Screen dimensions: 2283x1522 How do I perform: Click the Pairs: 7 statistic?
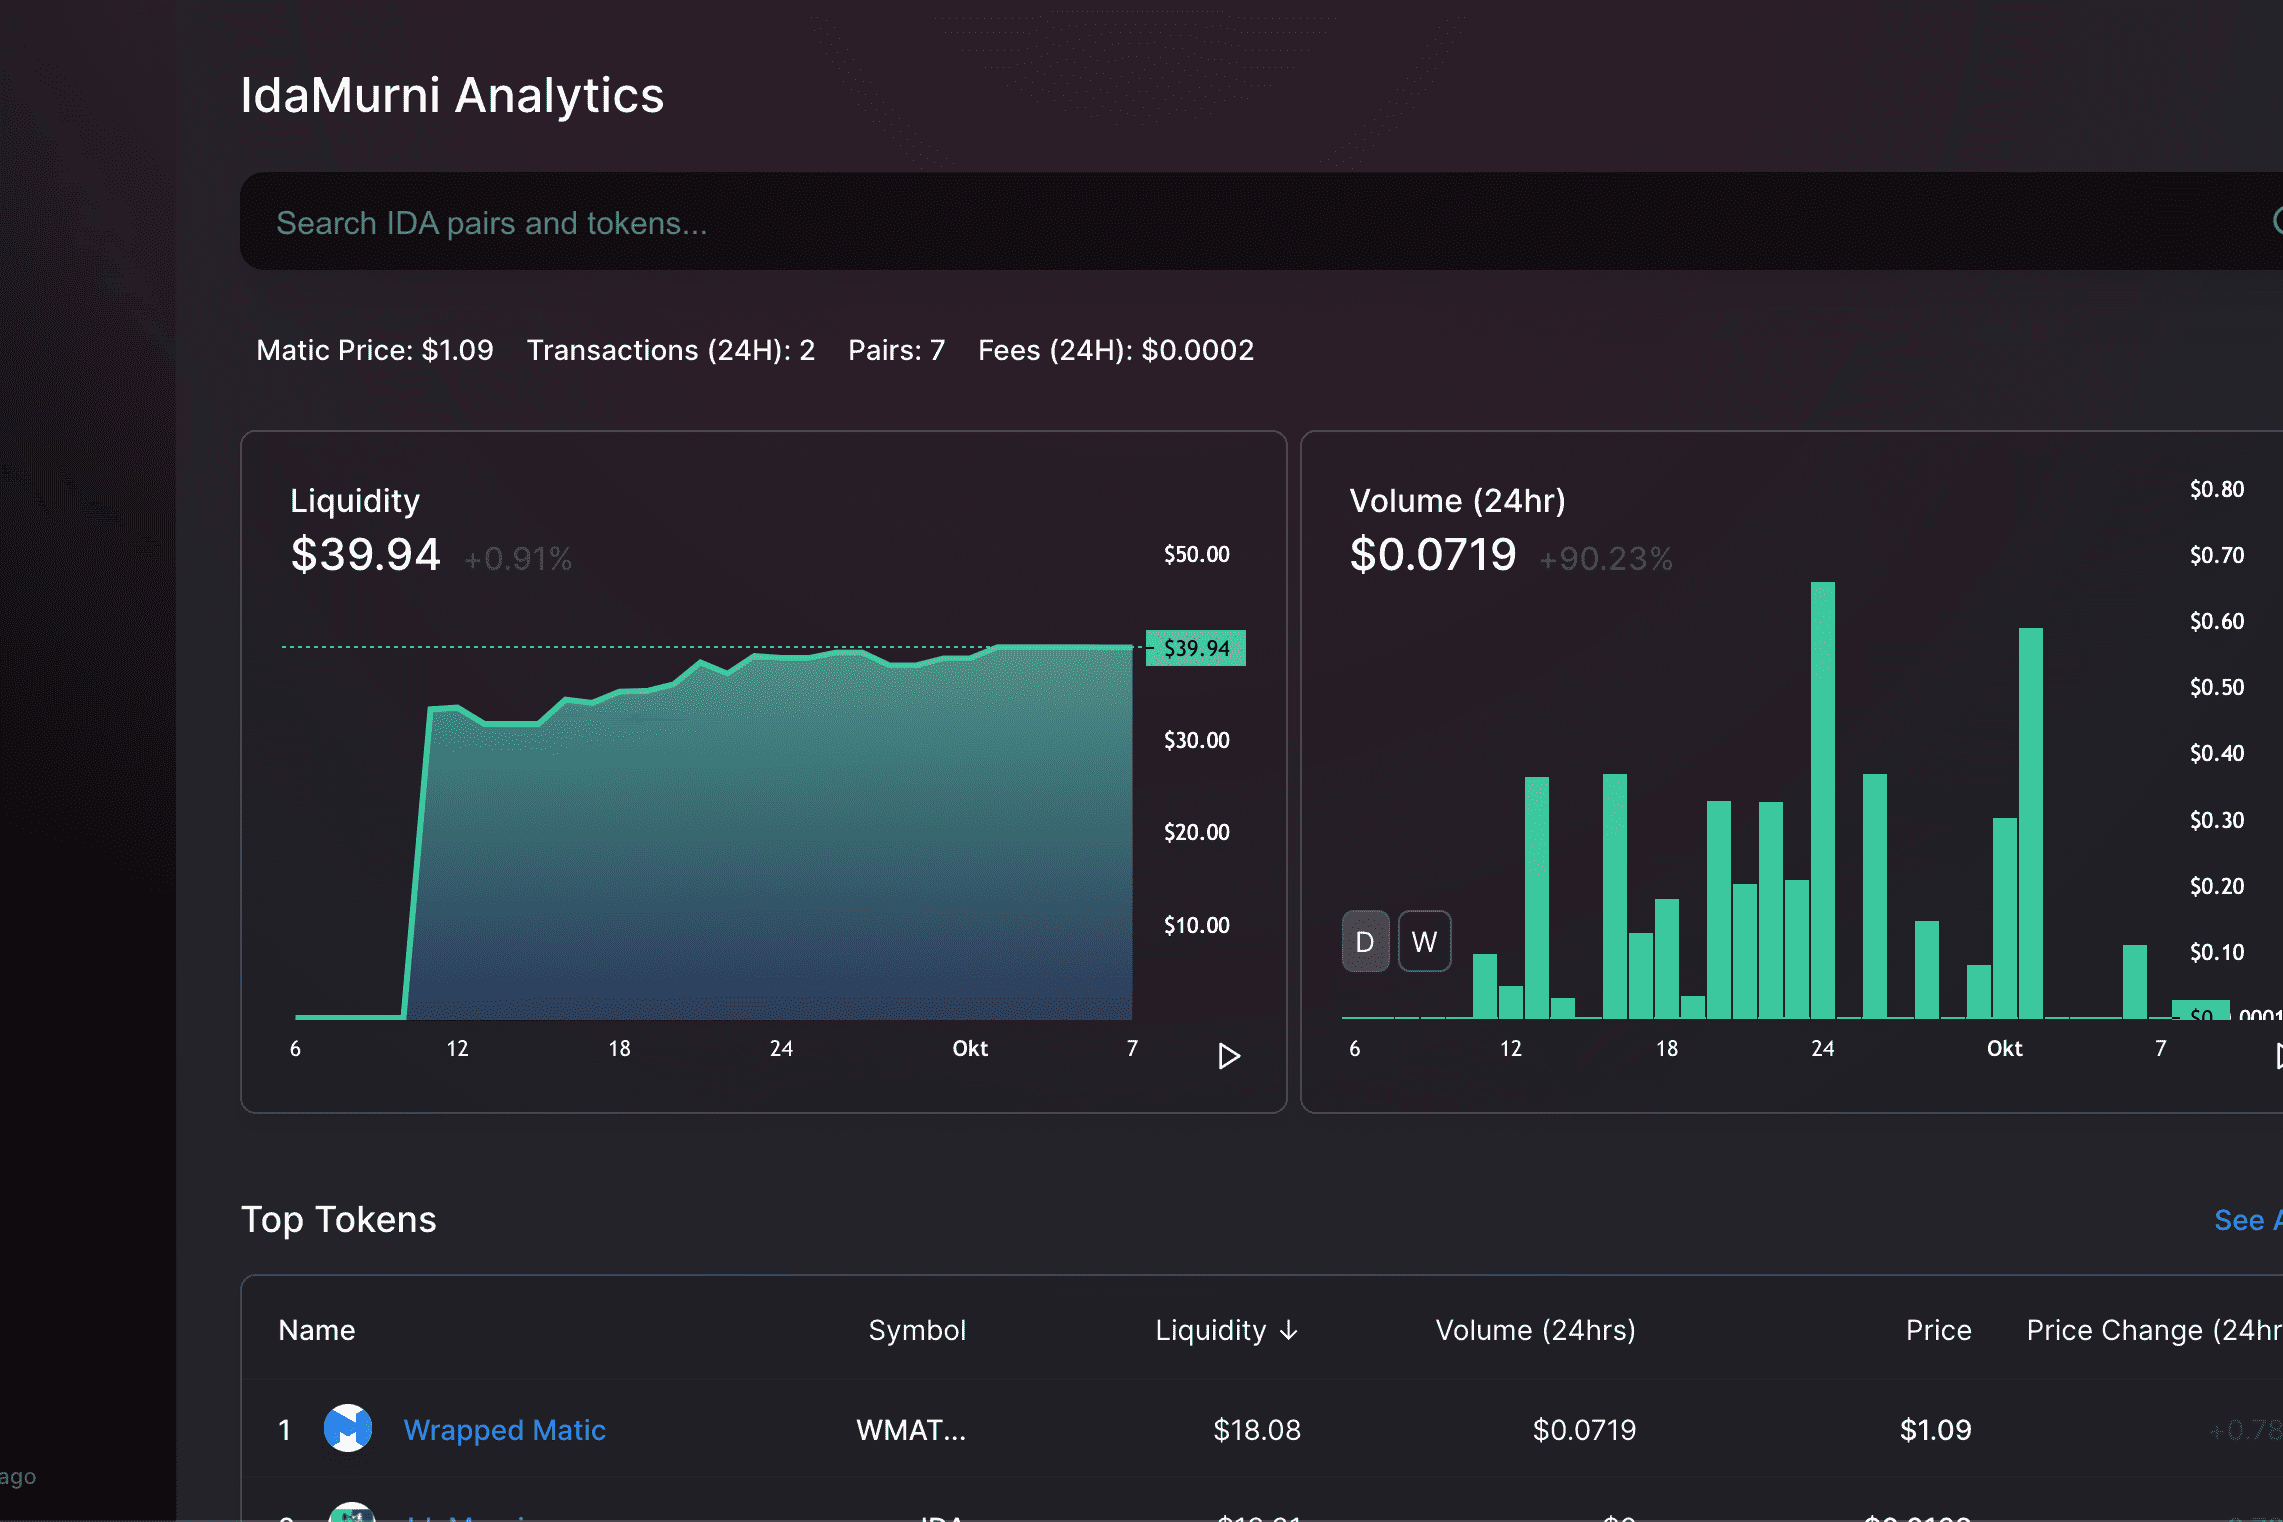click(x=896, y=350)
